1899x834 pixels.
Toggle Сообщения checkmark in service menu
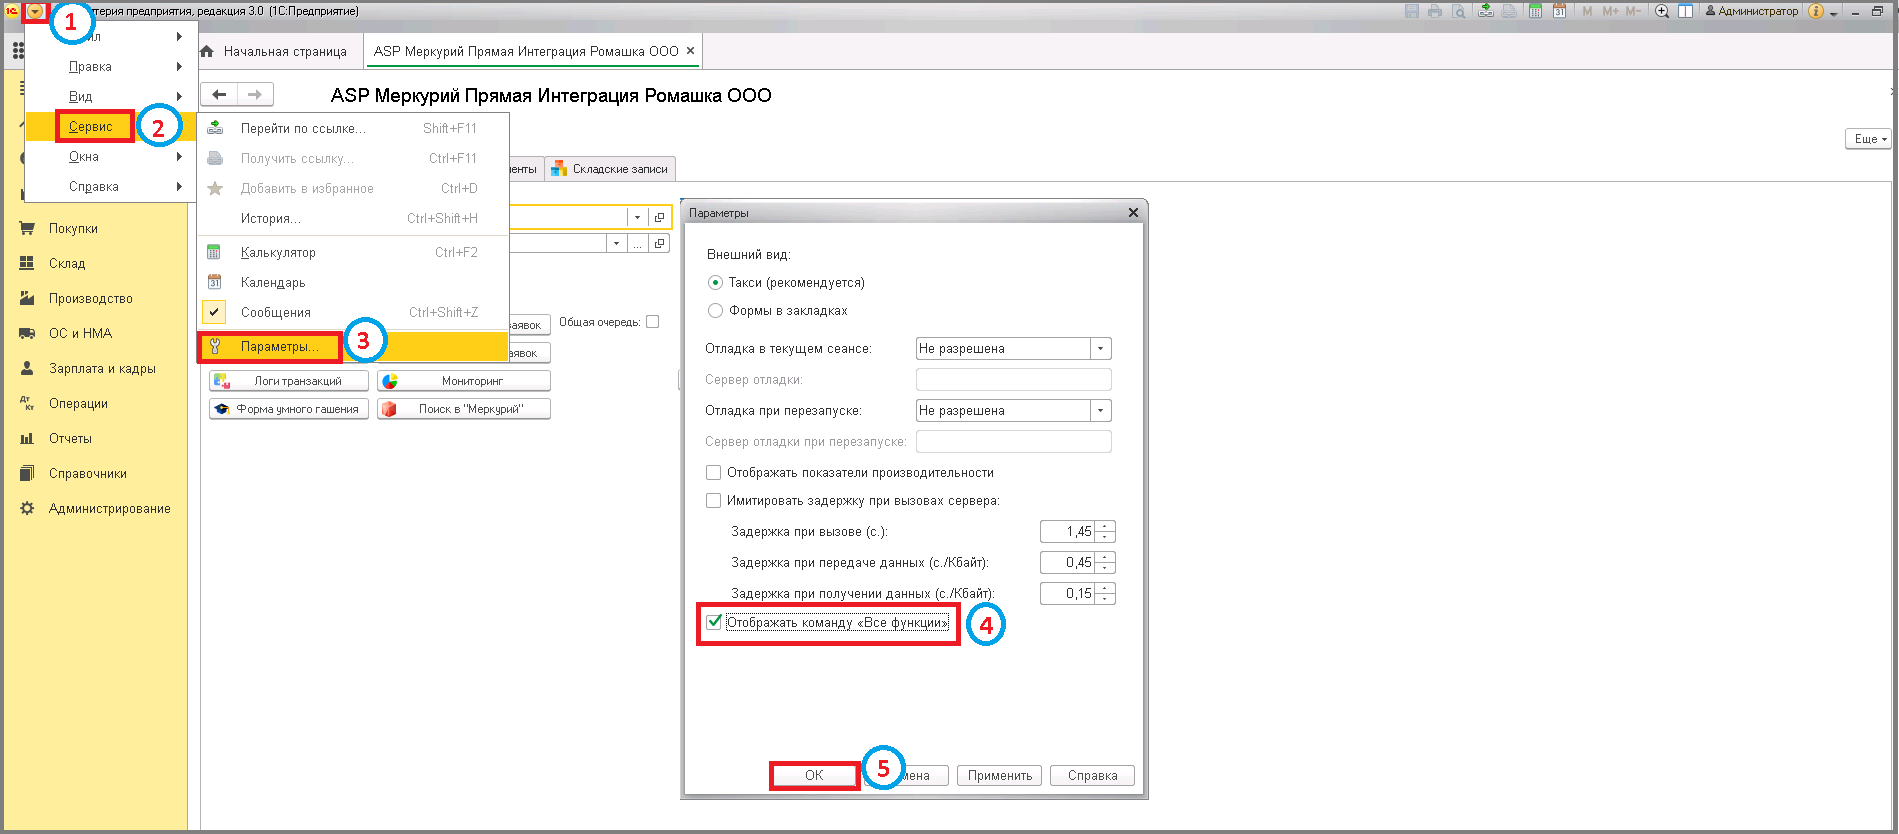(214, 312)
